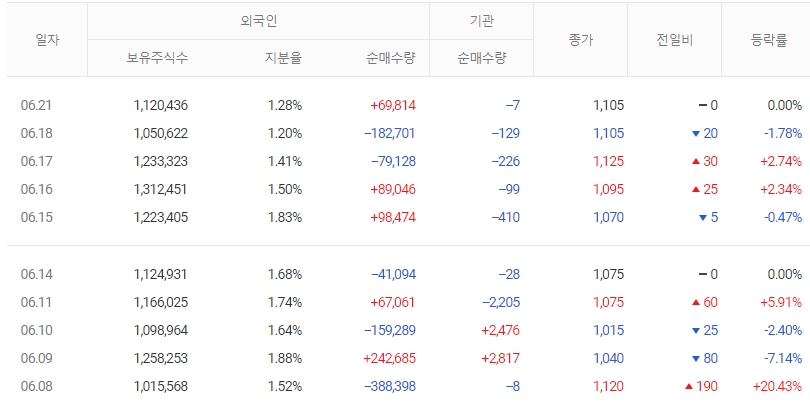Viewport: 810px width, 403px height.
Task: Click holdings value 1,050,622
Action: tap(161, 134)
